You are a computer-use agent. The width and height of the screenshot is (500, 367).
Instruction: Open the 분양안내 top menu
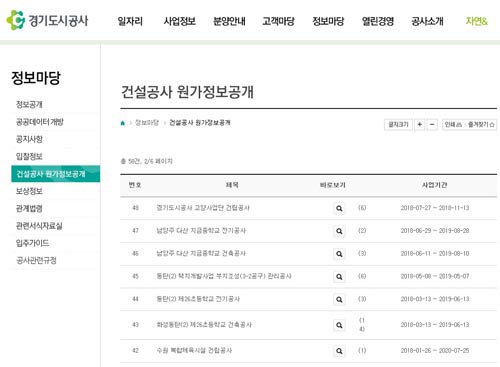229,21
